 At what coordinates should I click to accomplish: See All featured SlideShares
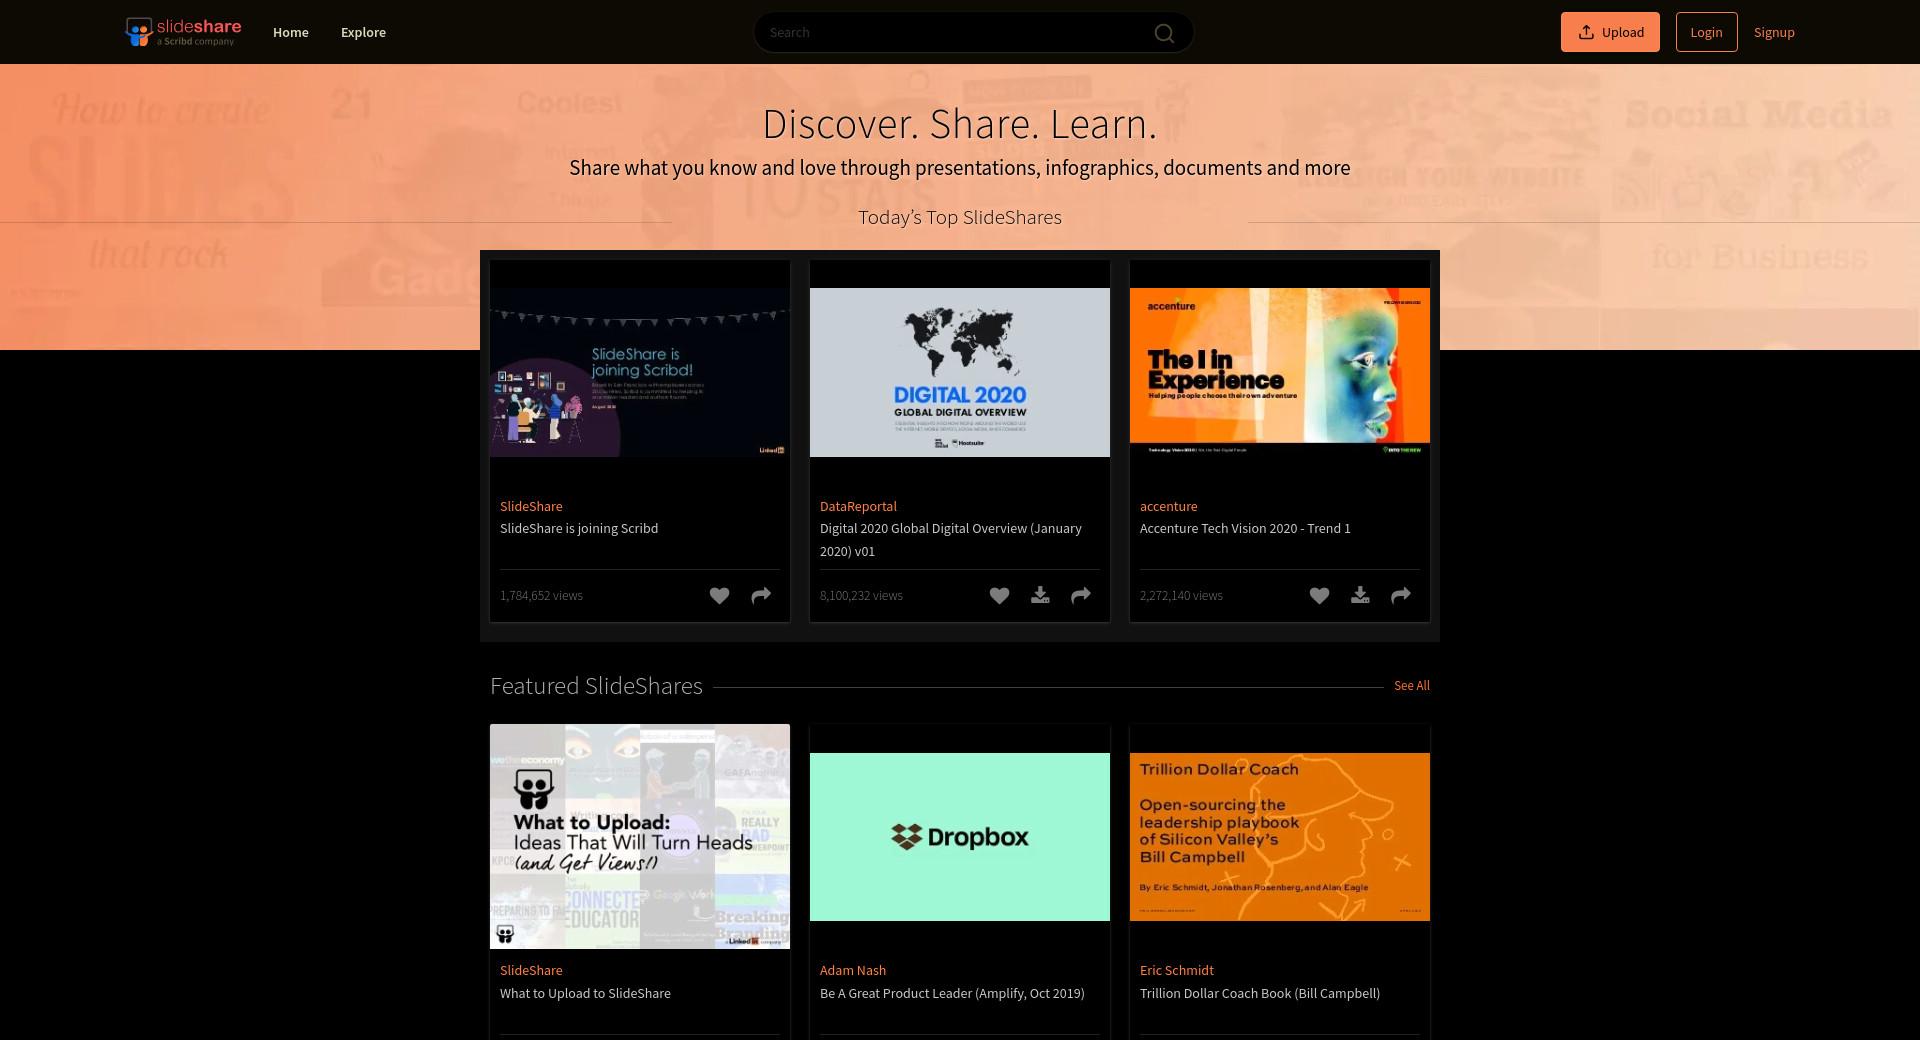(x=1412, y=686)
